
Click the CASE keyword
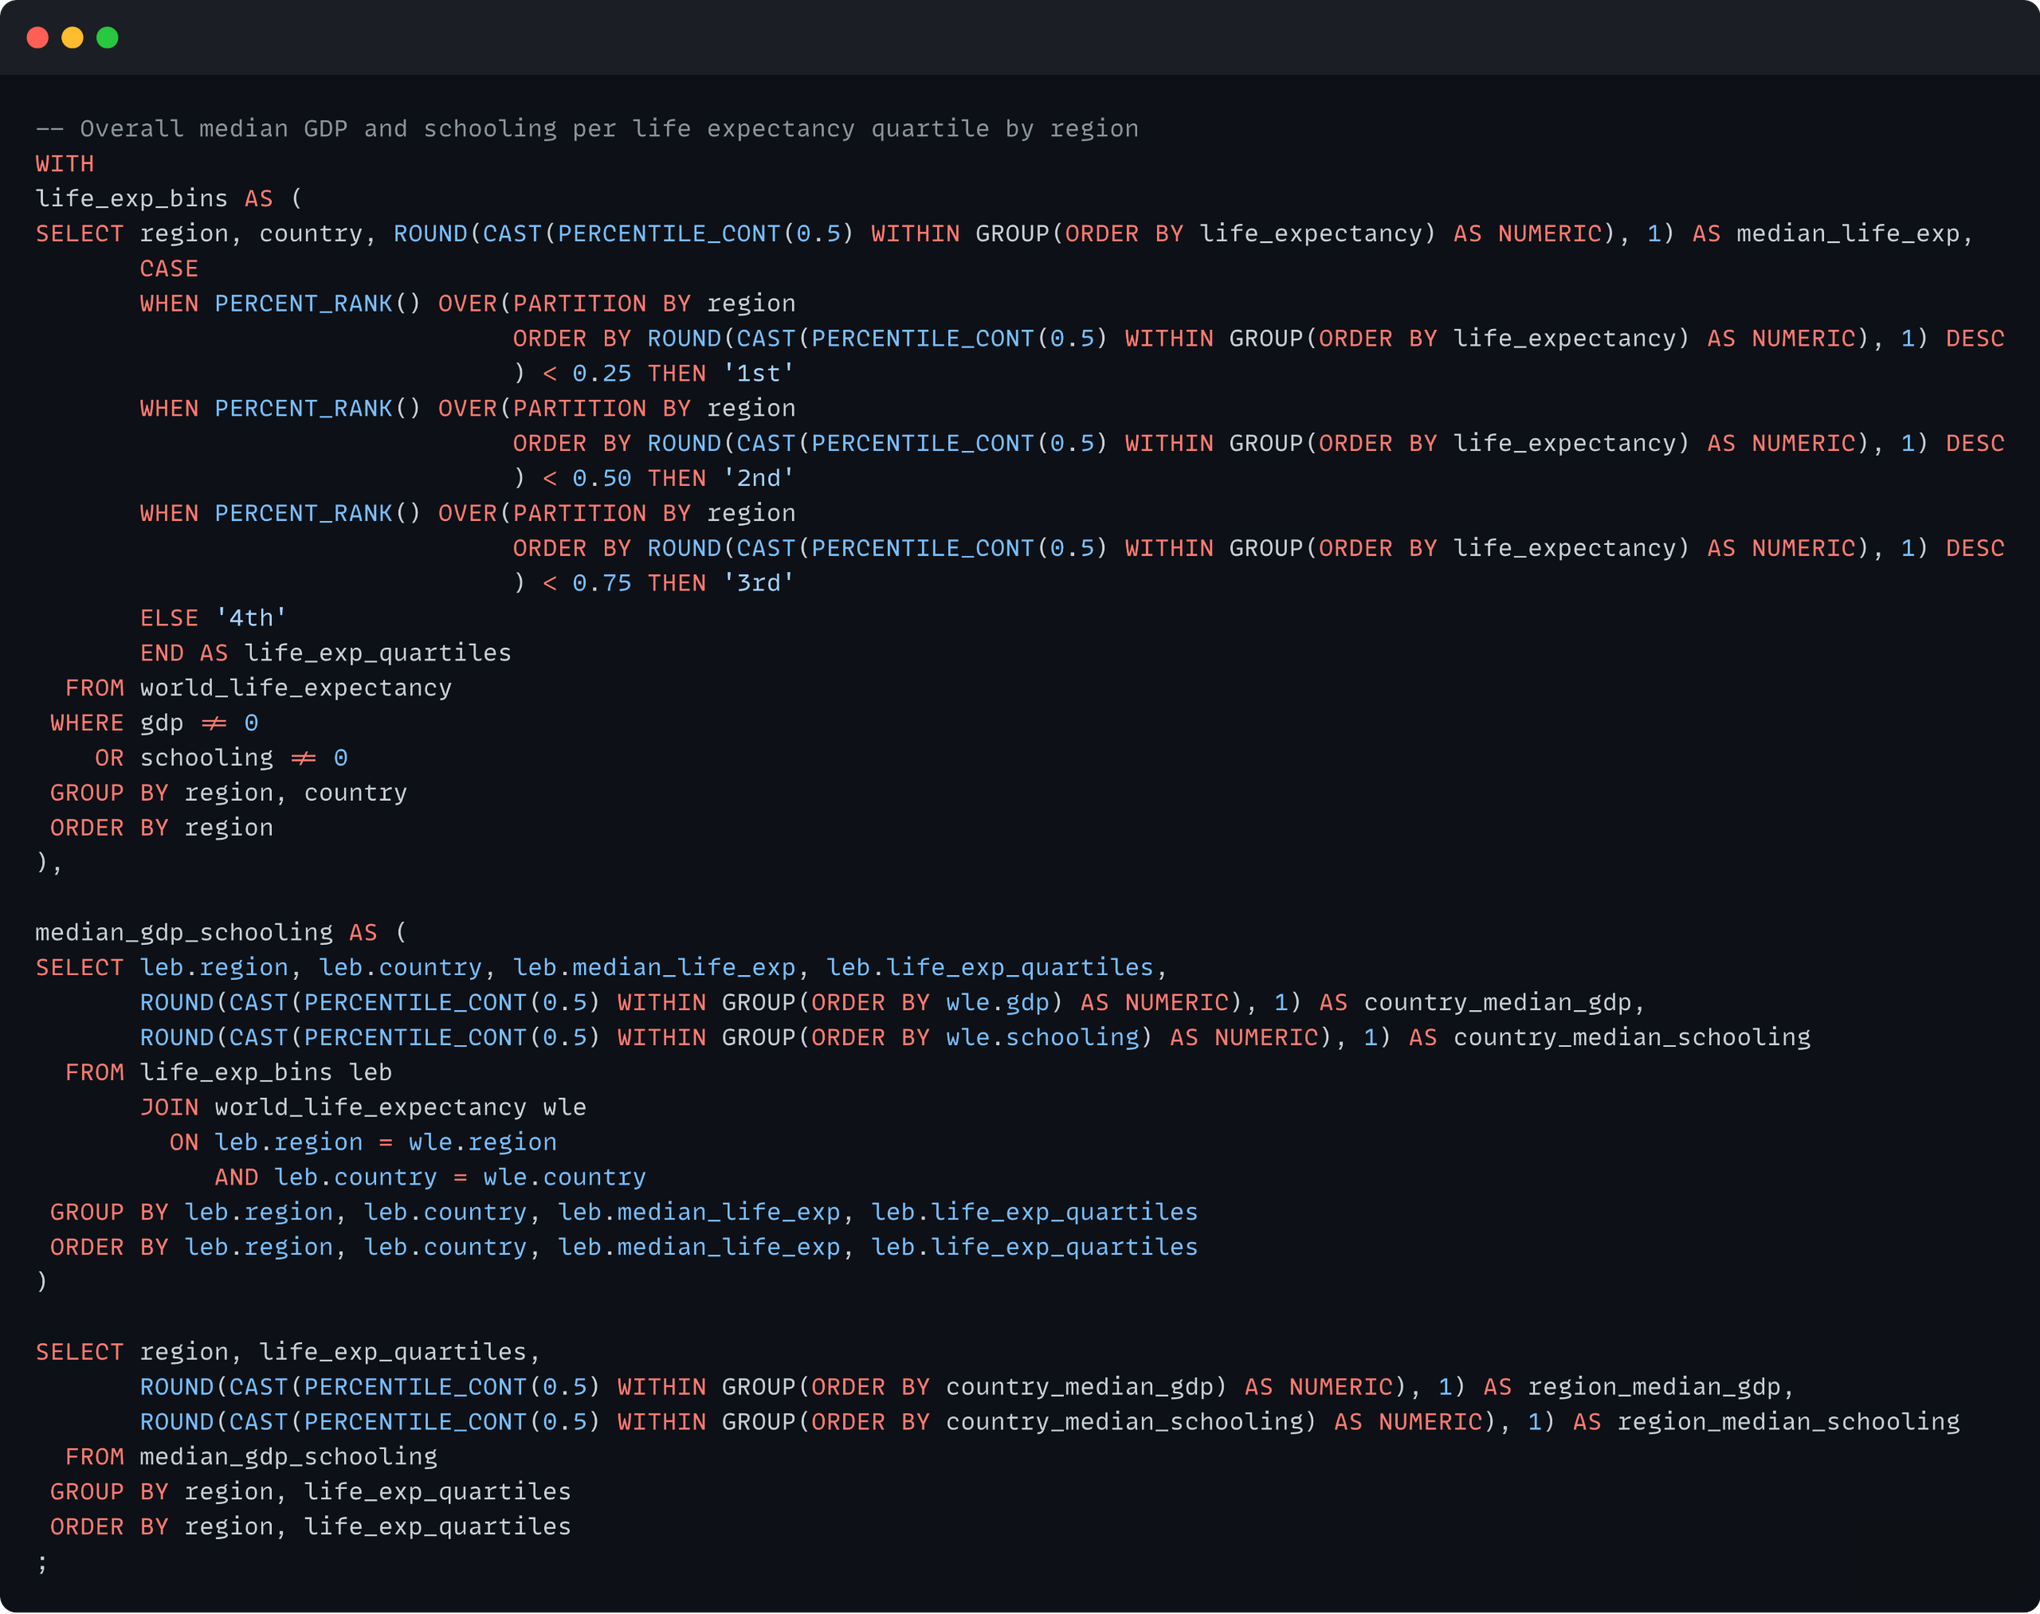(169, 269)
